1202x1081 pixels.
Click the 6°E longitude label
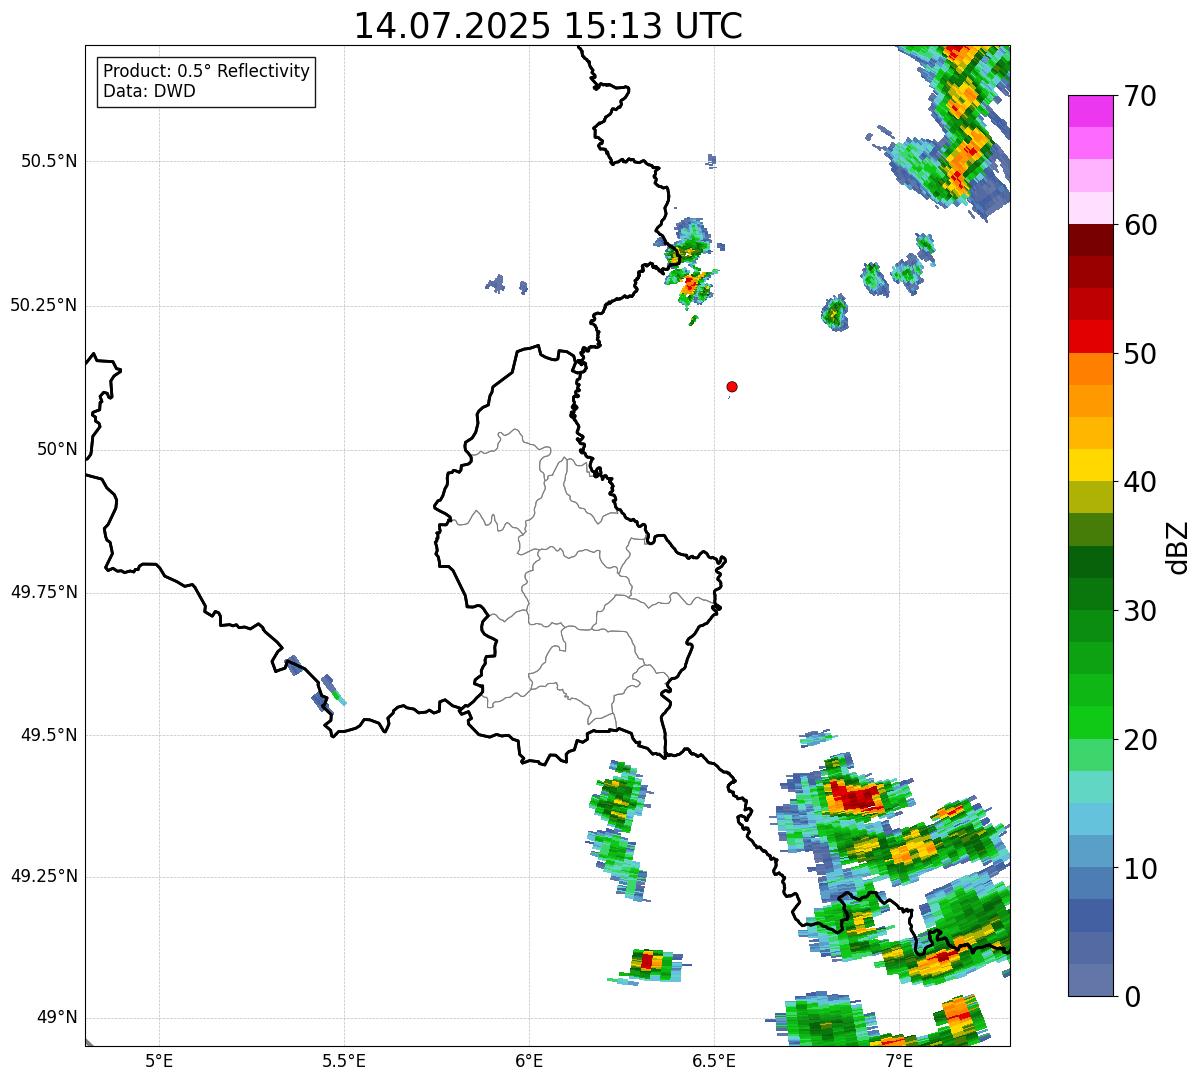(529, 1060)
